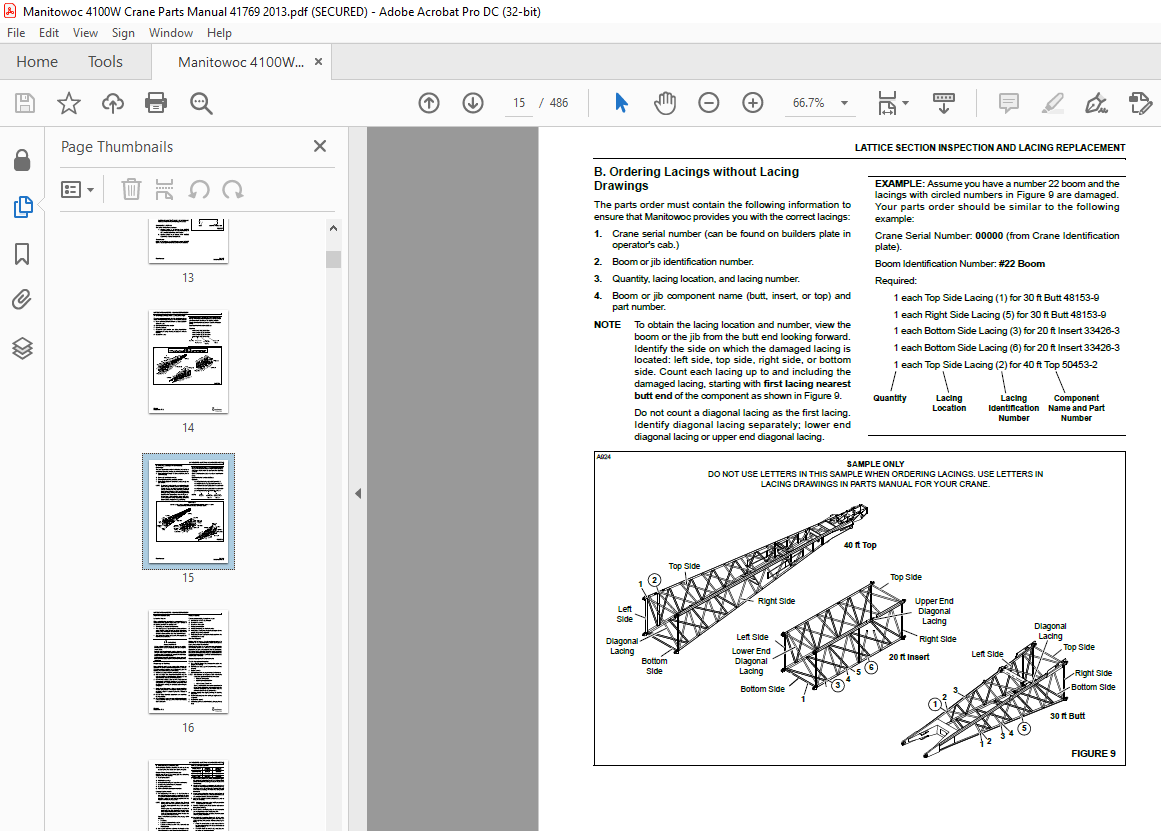Switch to the Home tab

click(x=37, y=61)
